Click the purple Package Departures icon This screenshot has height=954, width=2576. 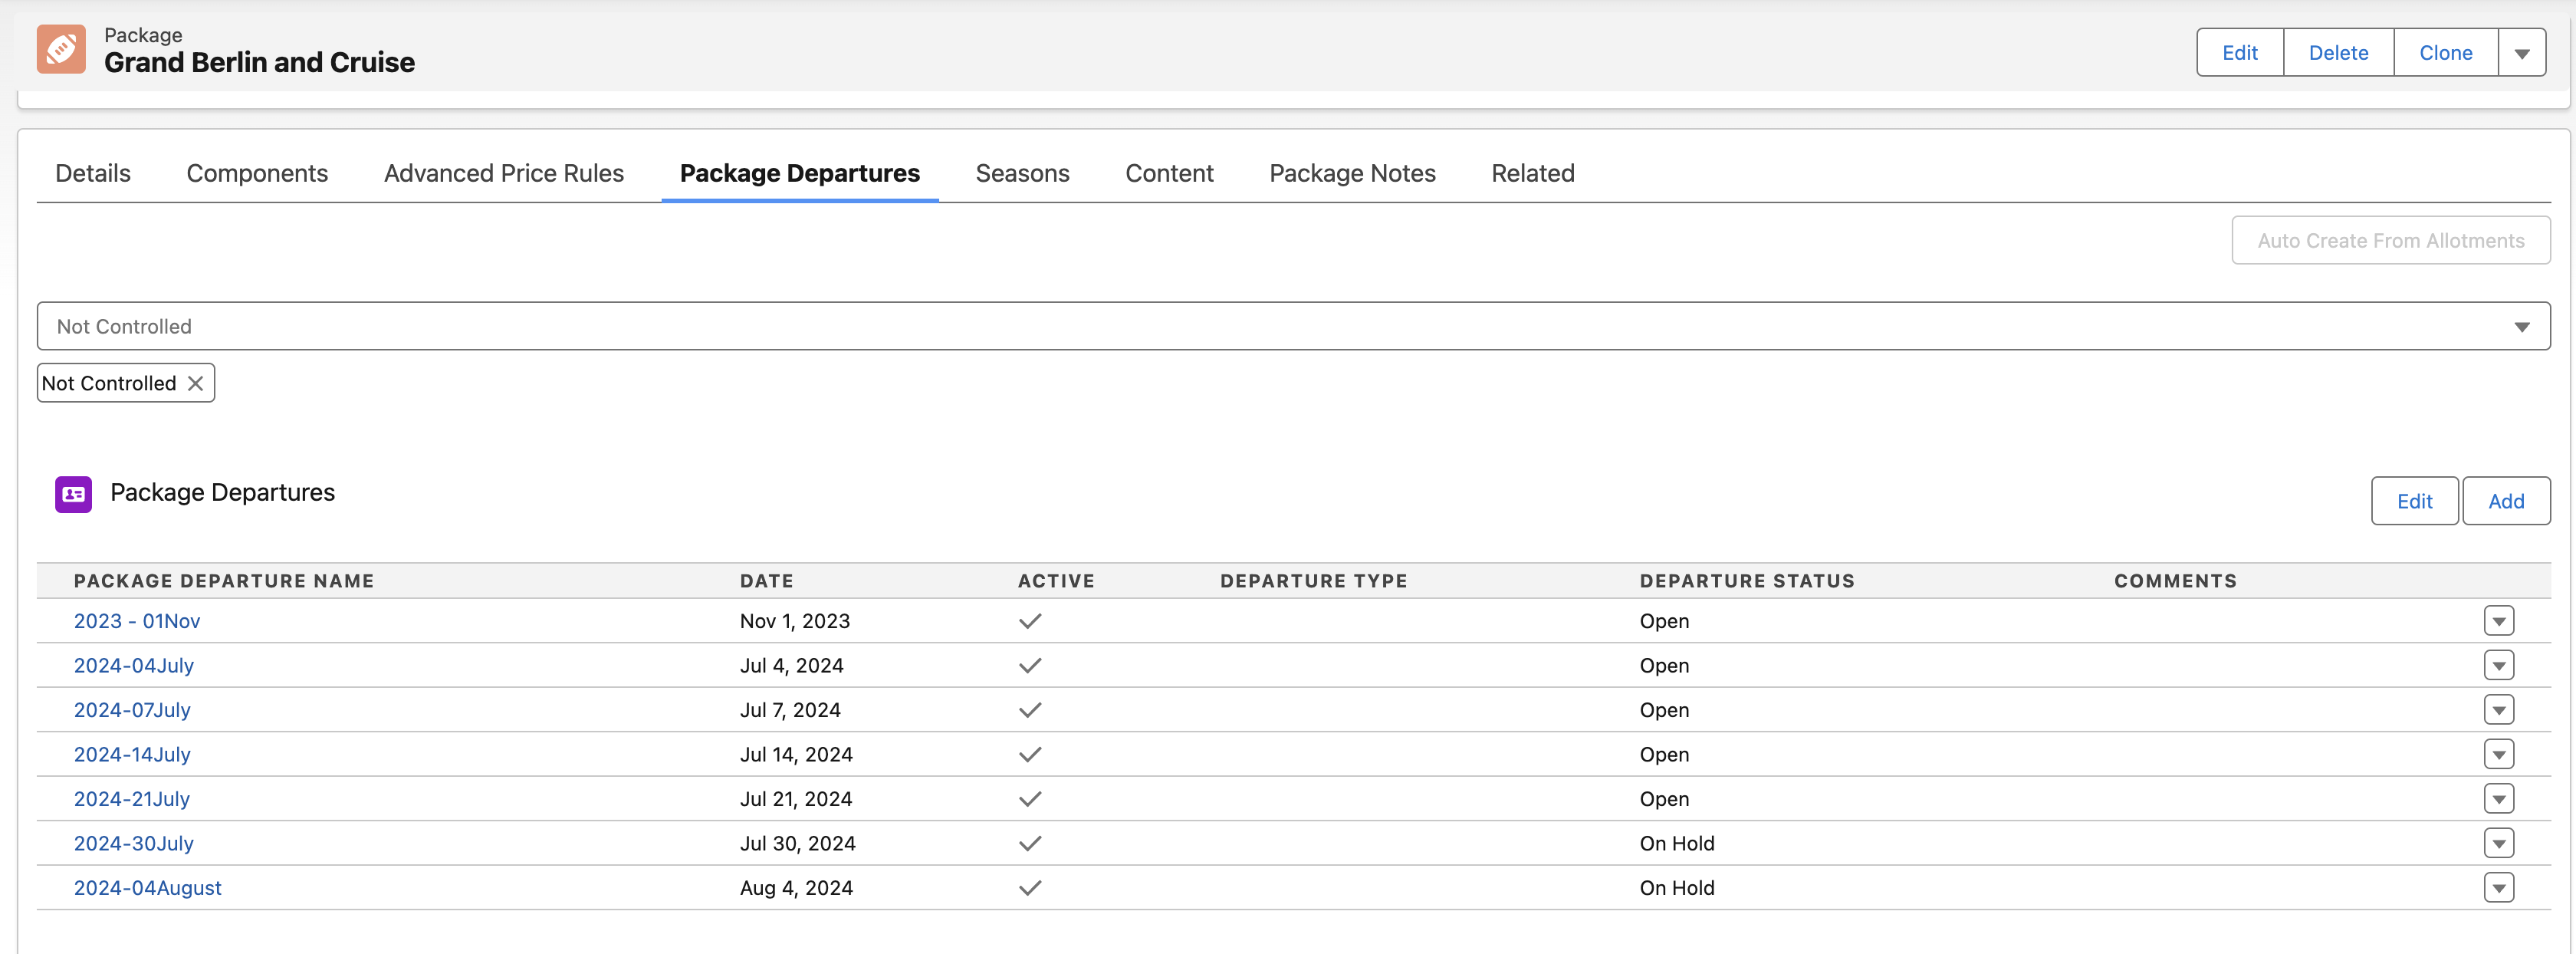point(73,494)
